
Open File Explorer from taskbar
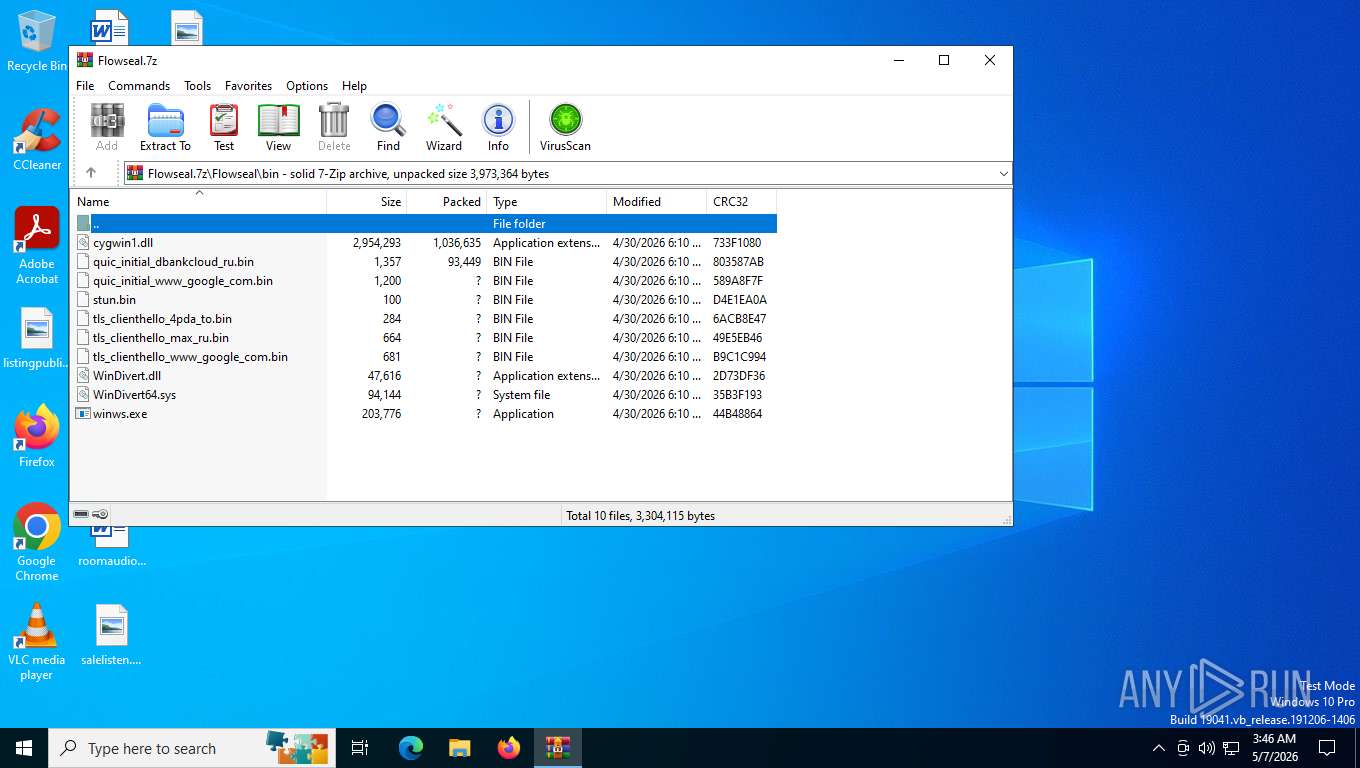[x=459, y=748]
